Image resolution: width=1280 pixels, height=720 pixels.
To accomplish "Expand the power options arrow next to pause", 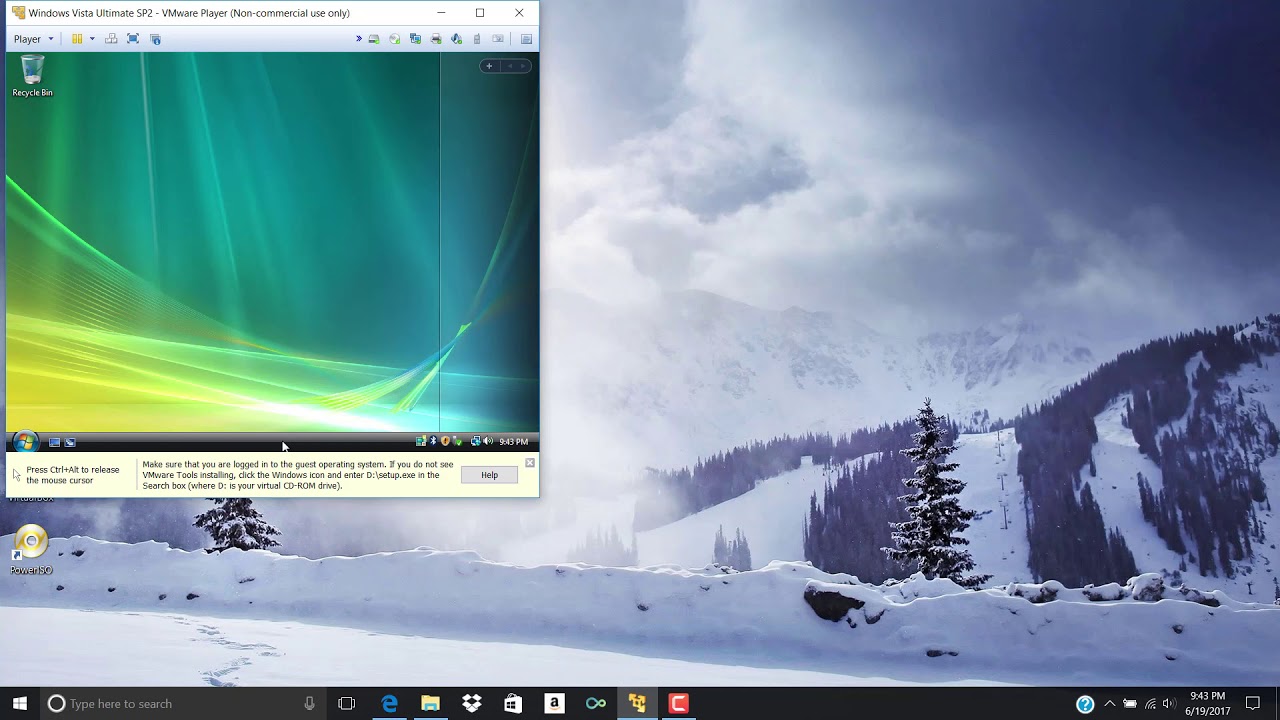I will 92,39.
